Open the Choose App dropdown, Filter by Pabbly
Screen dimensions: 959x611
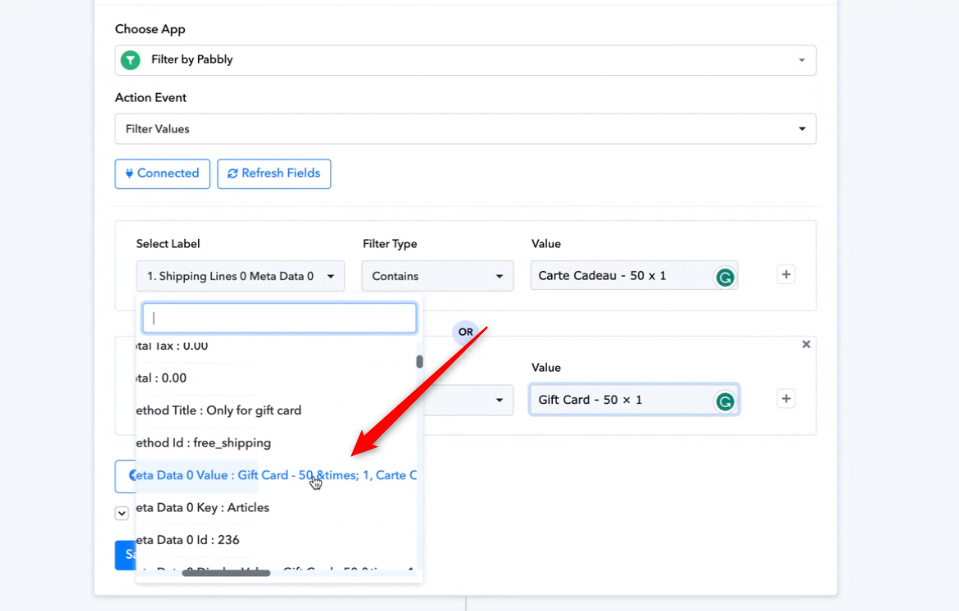pos(465,60)
